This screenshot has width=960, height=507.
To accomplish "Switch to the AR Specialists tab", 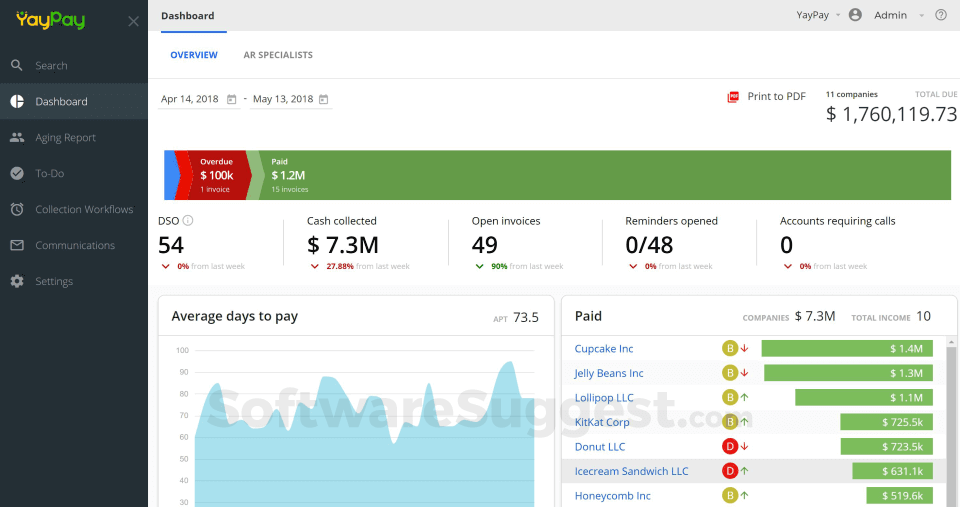I will [278, 55].
